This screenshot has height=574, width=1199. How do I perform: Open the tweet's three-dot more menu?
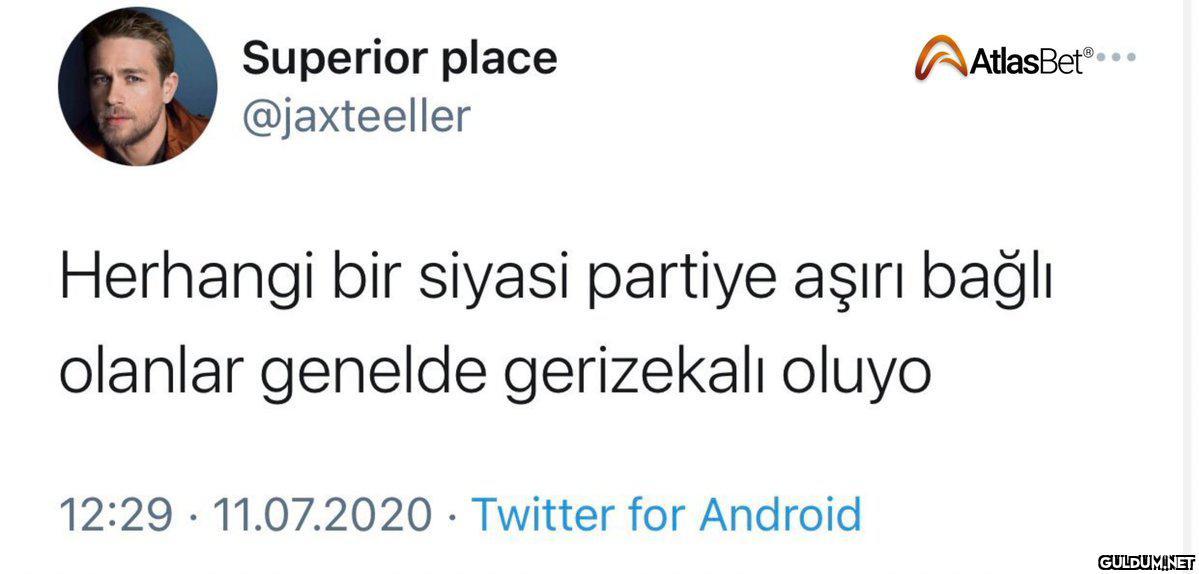(x=1118, y=58)
